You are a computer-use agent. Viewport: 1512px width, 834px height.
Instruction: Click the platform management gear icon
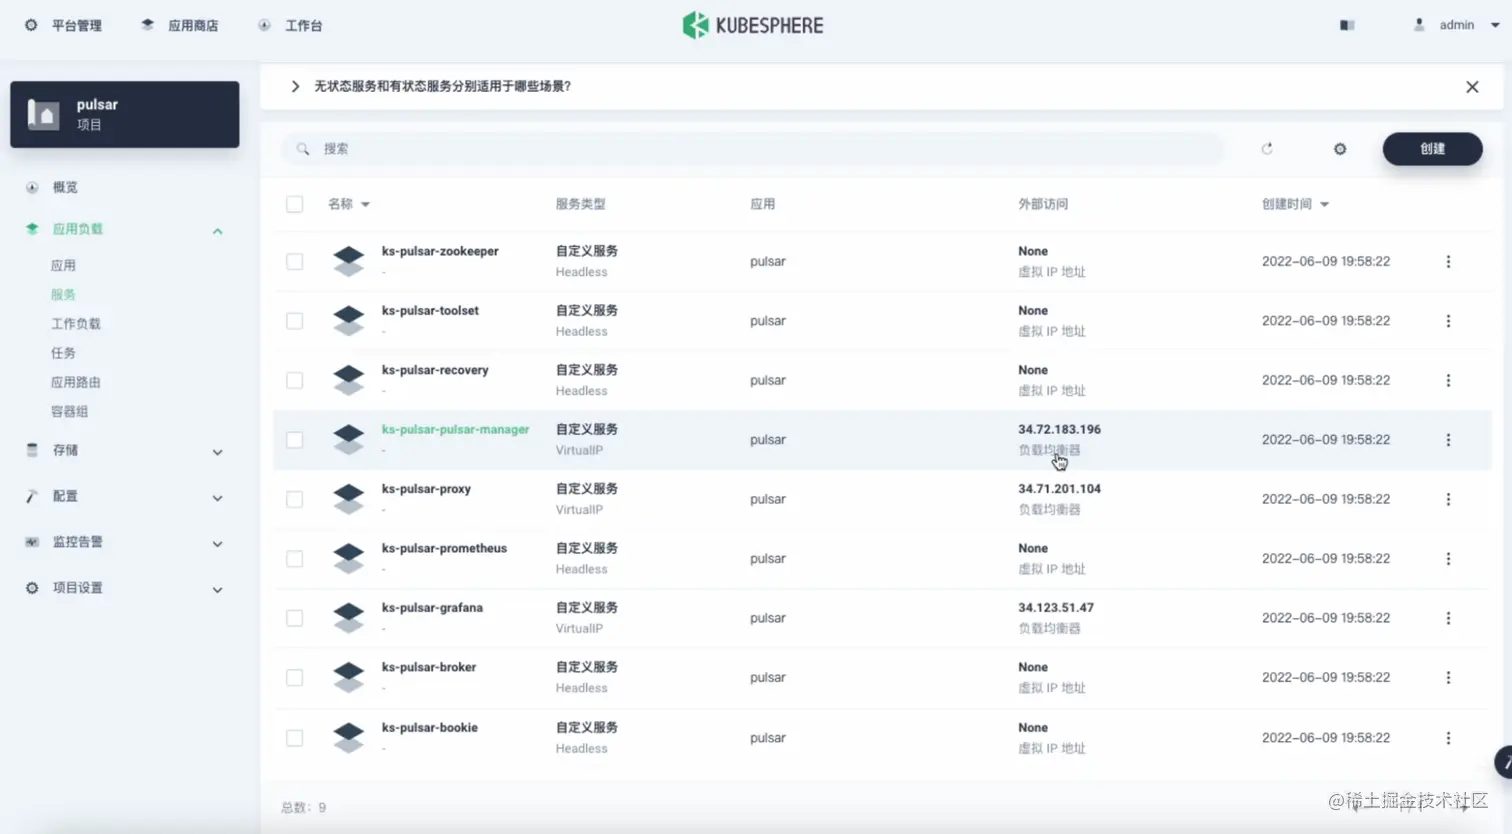[x=31, y=25]
